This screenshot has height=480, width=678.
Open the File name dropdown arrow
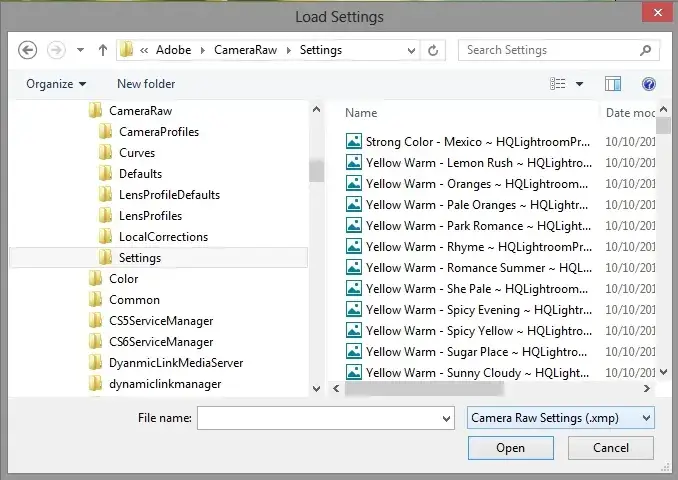point(446,417)
